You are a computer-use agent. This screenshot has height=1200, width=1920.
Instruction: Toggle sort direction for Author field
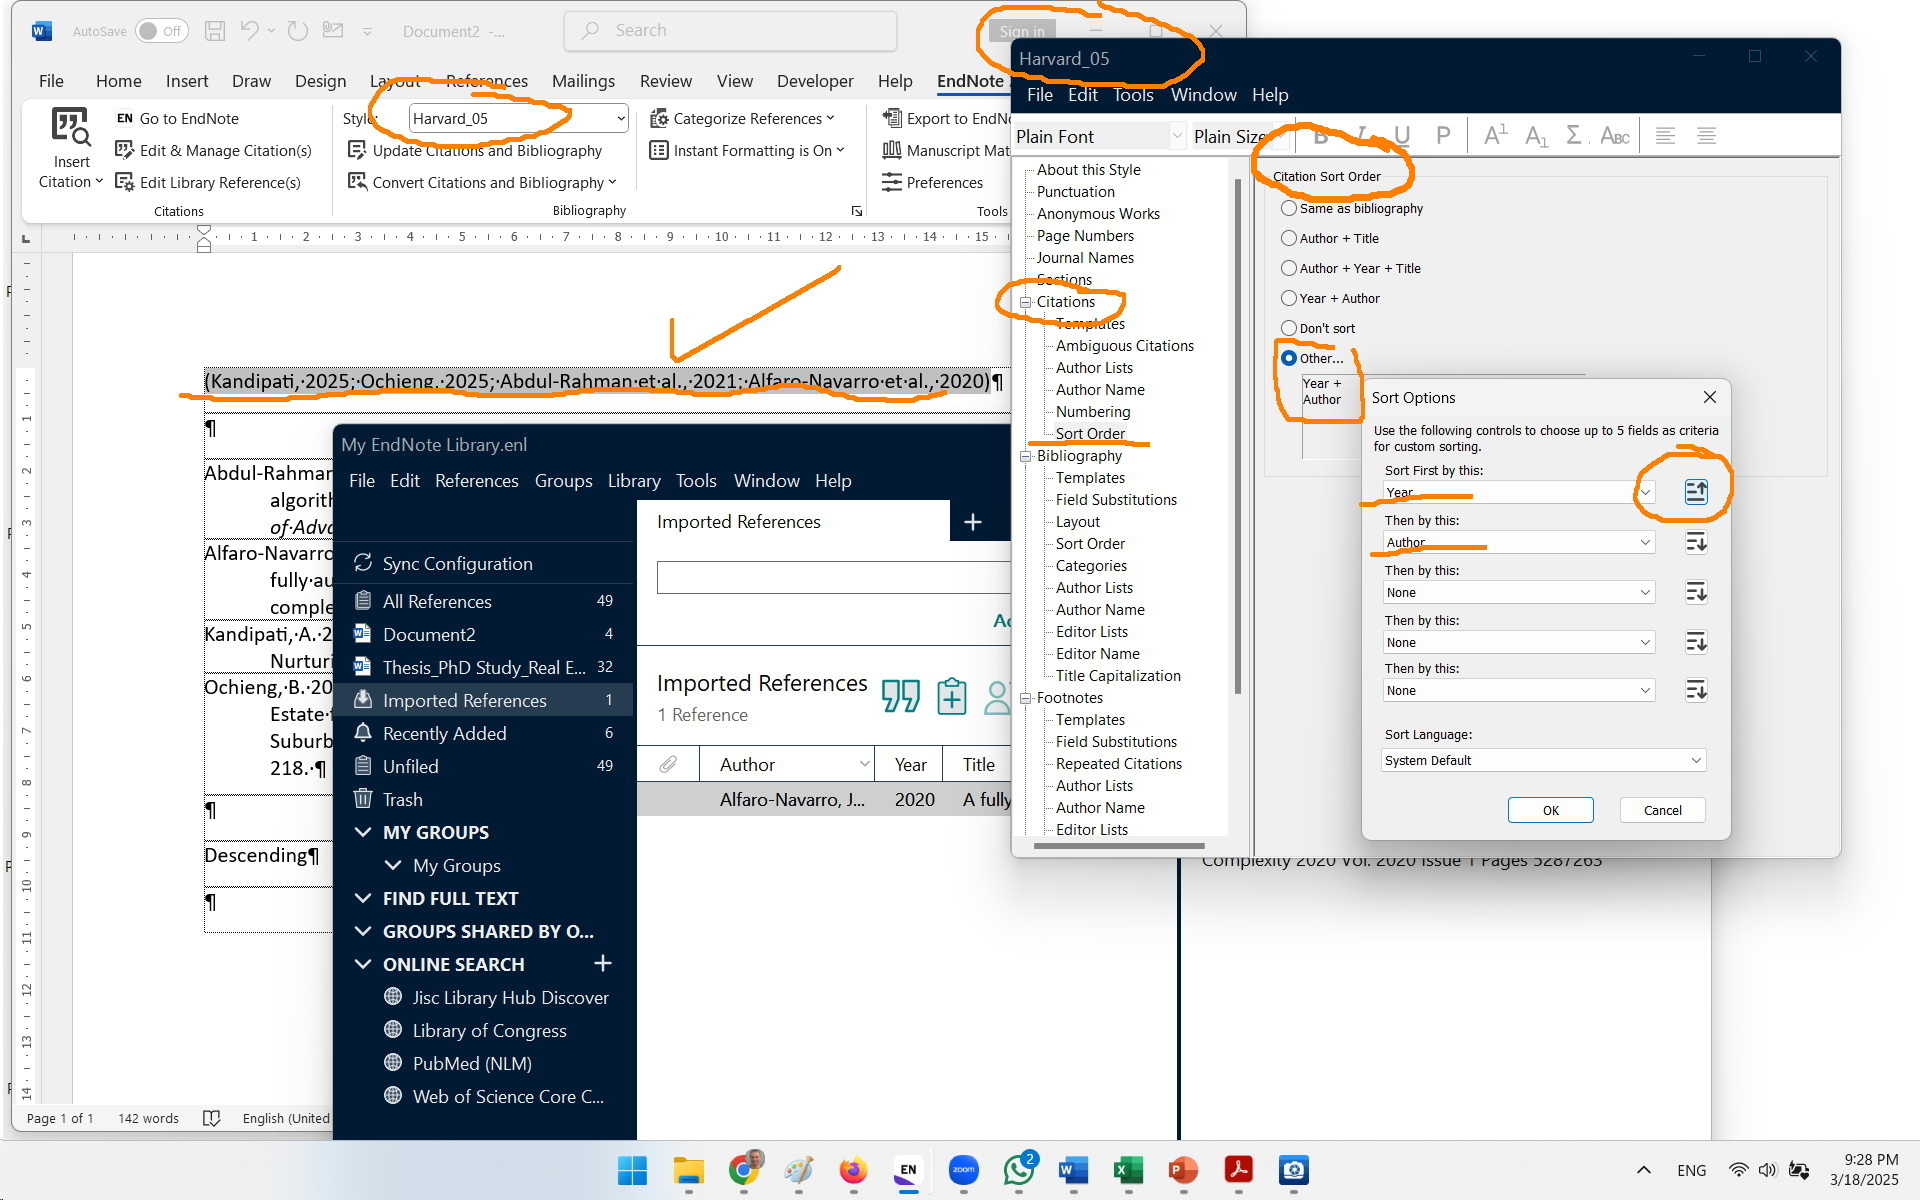pos(1696,542)
